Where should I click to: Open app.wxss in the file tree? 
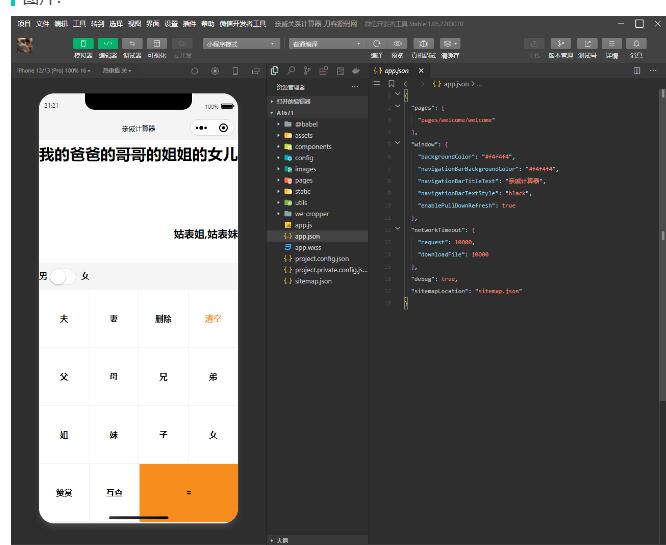pyautogui.click(x=307, y=247)
